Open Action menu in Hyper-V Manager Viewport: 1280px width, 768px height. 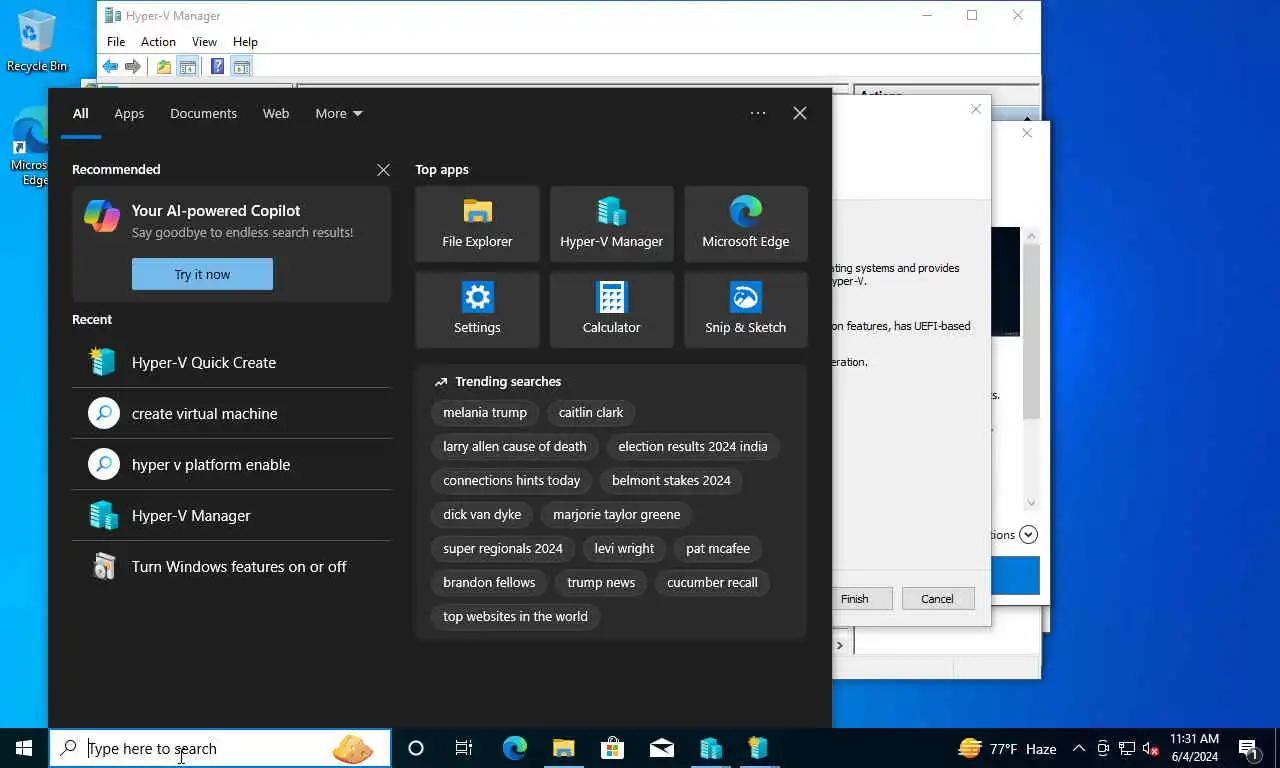[158, 42]
